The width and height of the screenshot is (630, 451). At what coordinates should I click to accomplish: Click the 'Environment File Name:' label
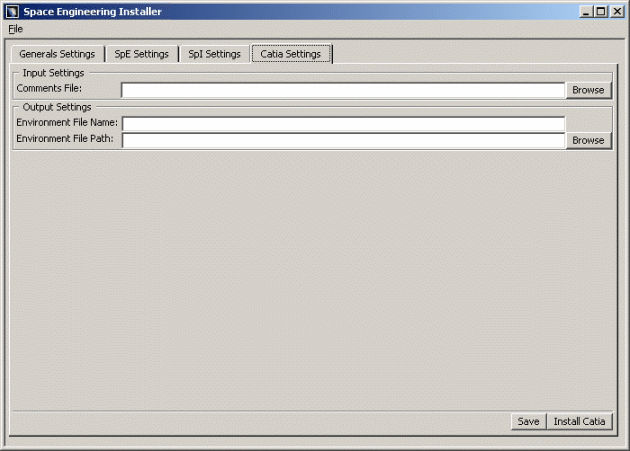[67, 122]
